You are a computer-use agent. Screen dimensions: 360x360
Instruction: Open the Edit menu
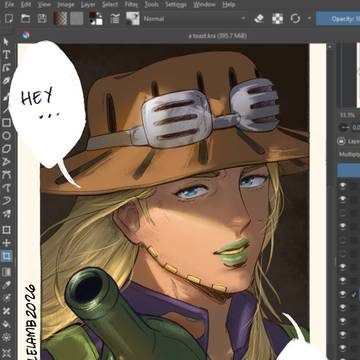click(x=26, y=5)
